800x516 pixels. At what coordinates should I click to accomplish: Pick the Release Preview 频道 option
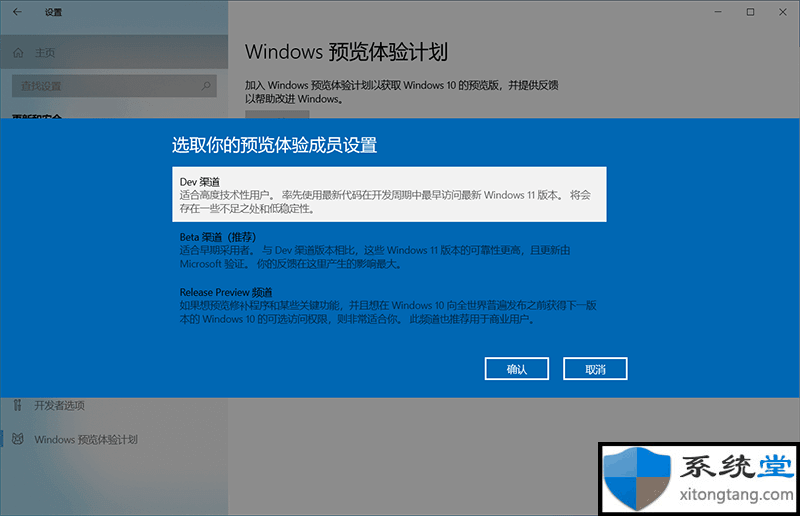389,305
